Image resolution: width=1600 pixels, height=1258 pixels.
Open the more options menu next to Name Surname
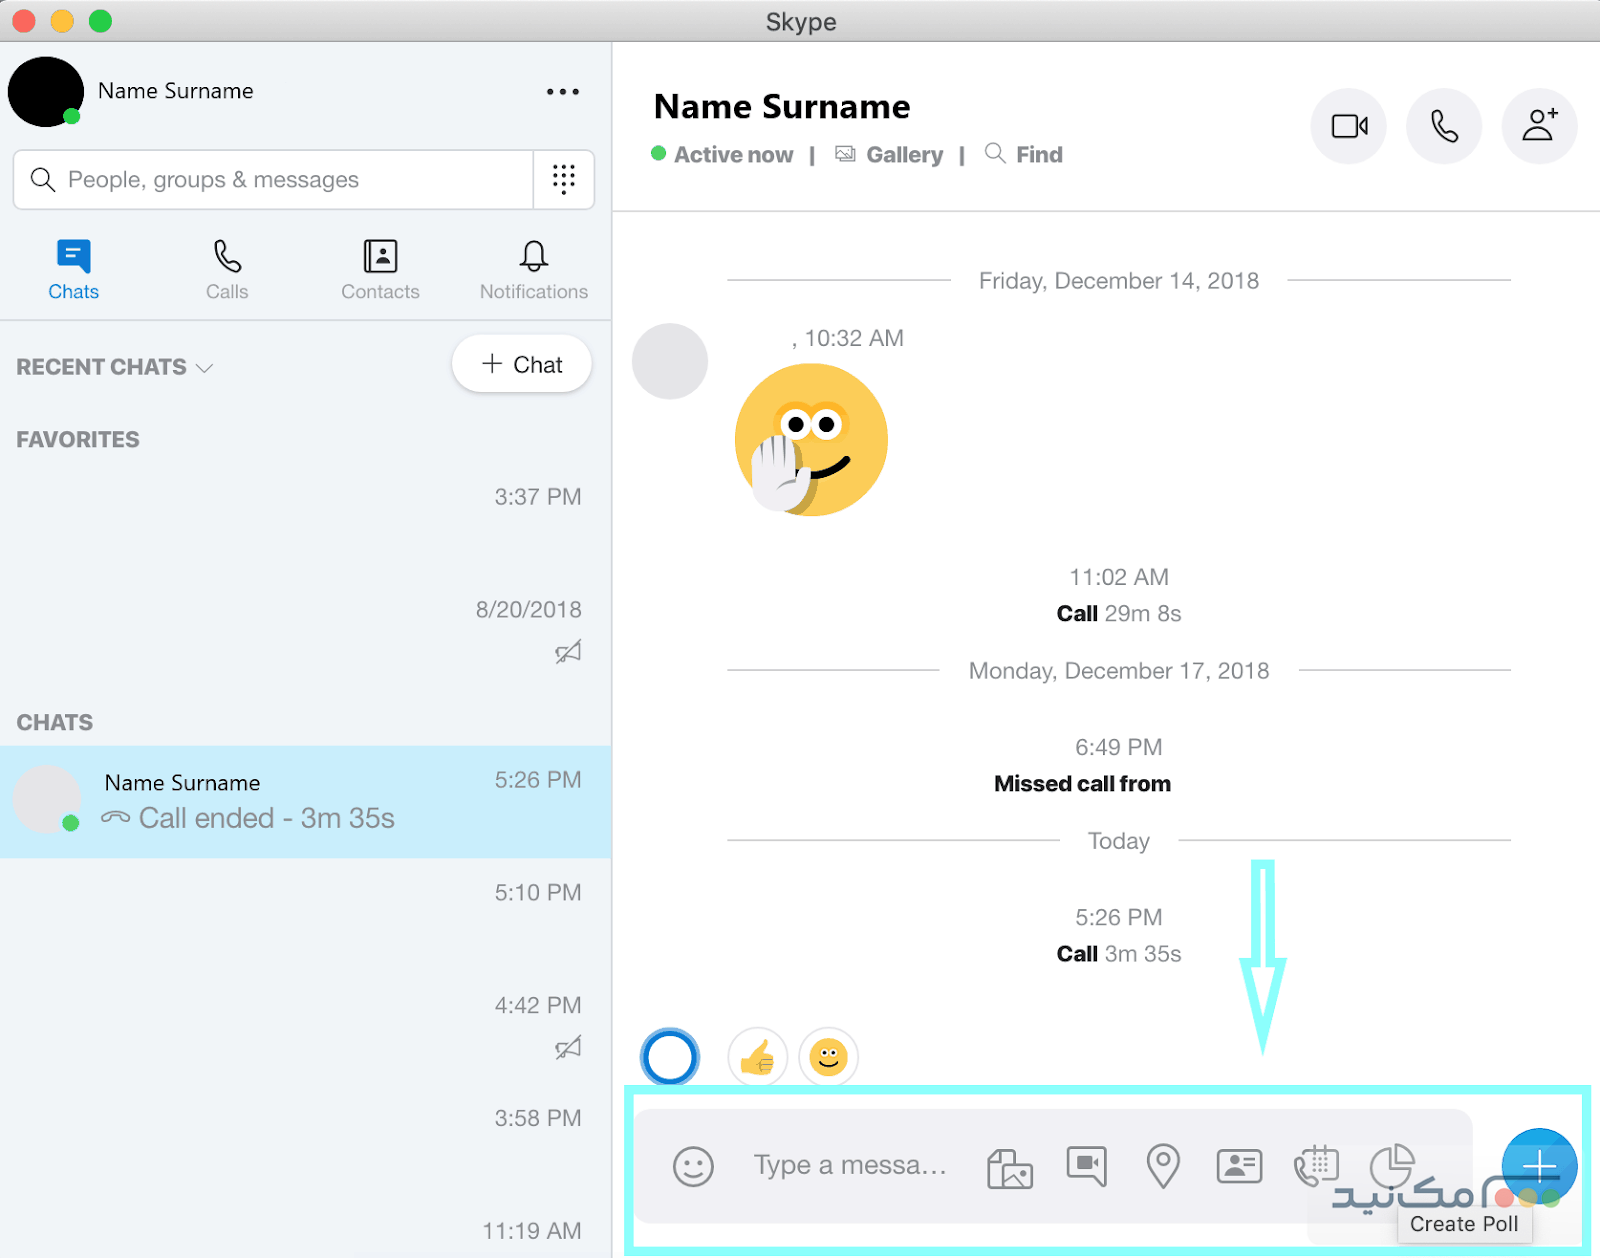pos(563,91)
